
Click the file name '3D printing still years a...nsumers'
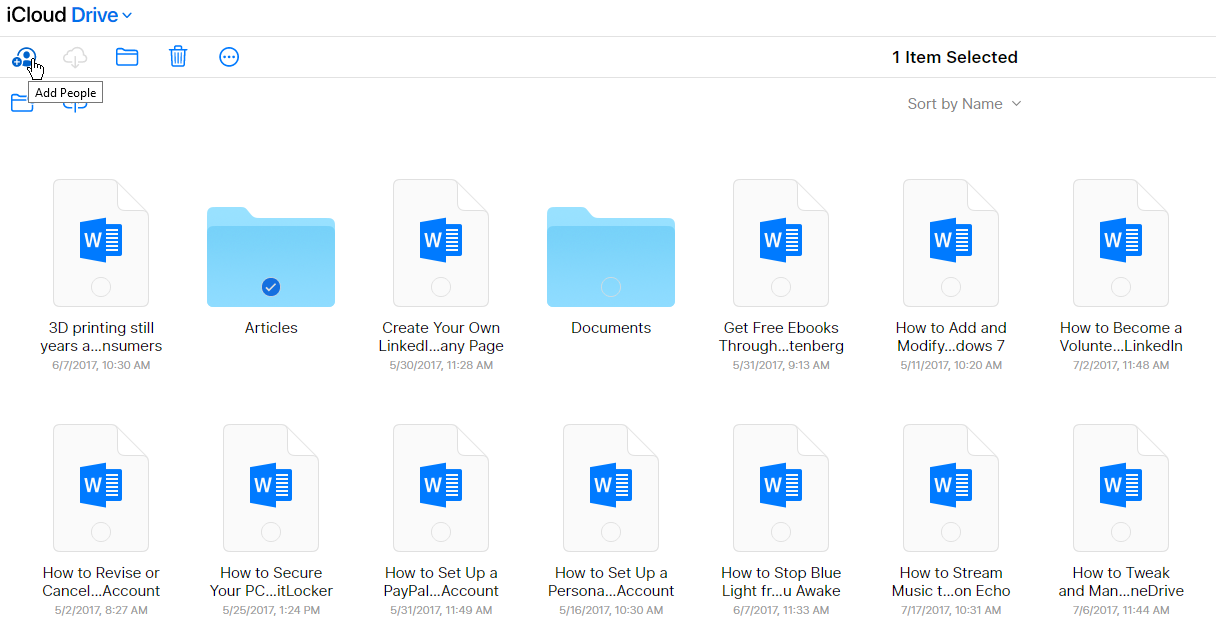tap(101, 337)
